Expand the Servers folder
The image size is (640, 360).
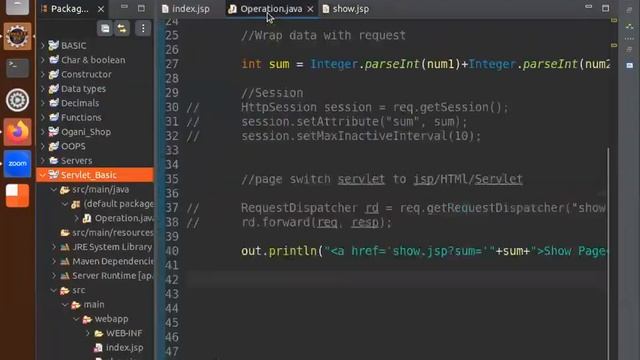[x=43, y=160]
